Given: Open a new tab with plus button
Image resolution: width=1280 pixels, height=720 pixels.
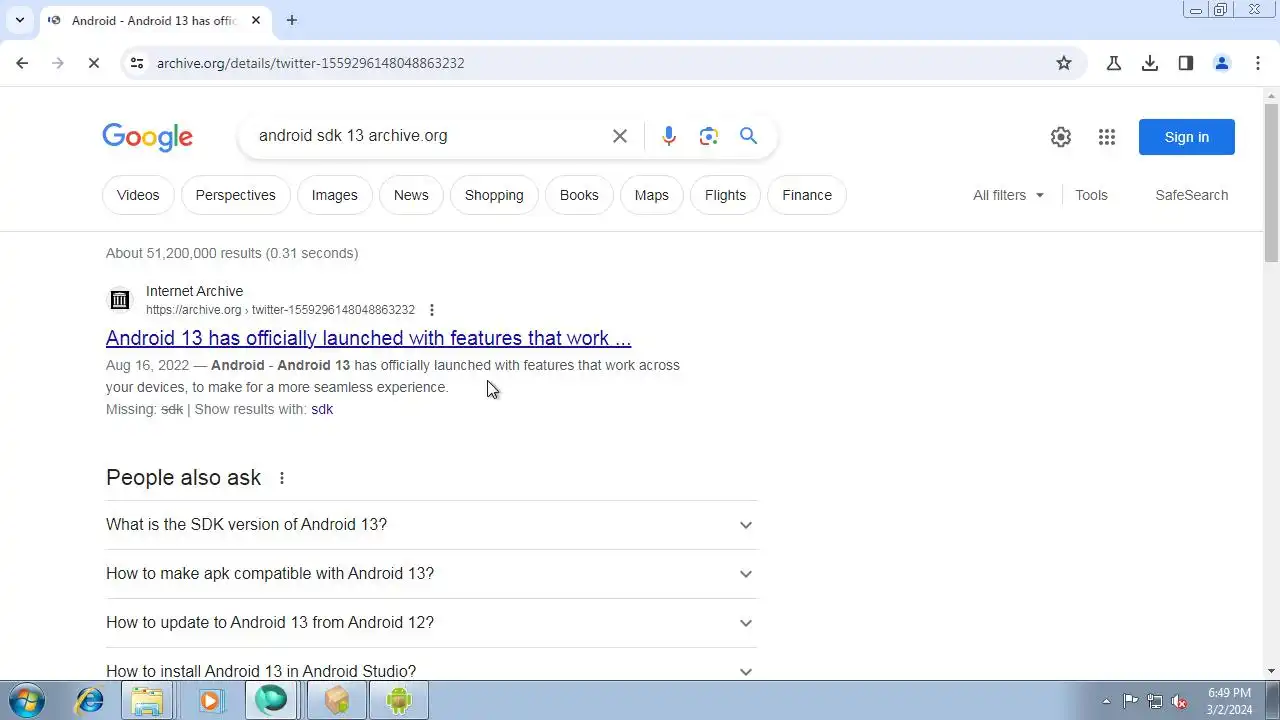Looking at the screenshot, I should [x=292, y=20].
